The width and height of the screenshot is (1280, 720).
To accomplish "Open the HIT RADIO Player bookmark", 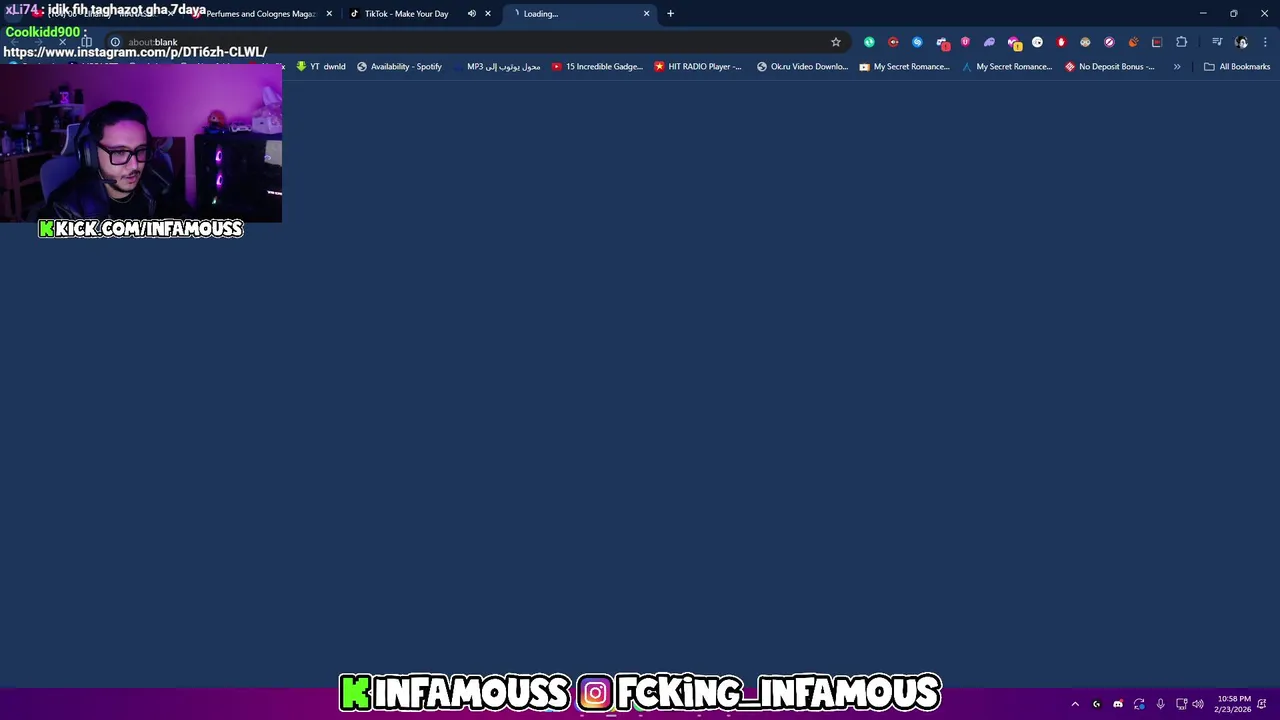I will tap(698, 67).
